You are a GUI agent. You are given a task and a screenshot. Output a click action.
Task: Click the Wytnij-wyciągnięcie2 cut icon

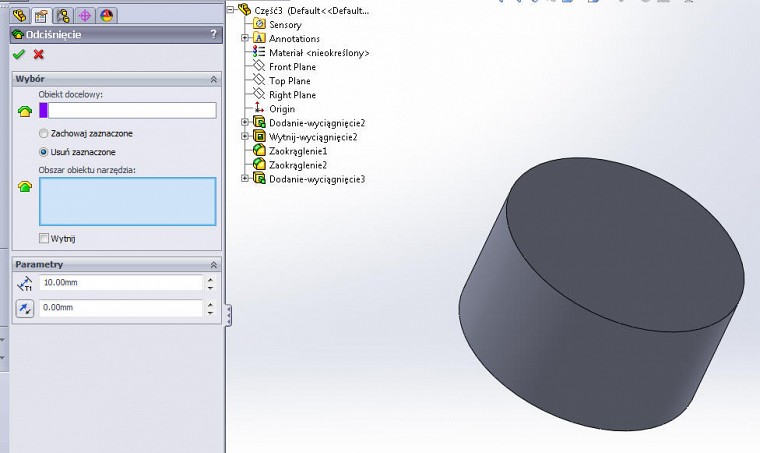(x=259, y=136)
